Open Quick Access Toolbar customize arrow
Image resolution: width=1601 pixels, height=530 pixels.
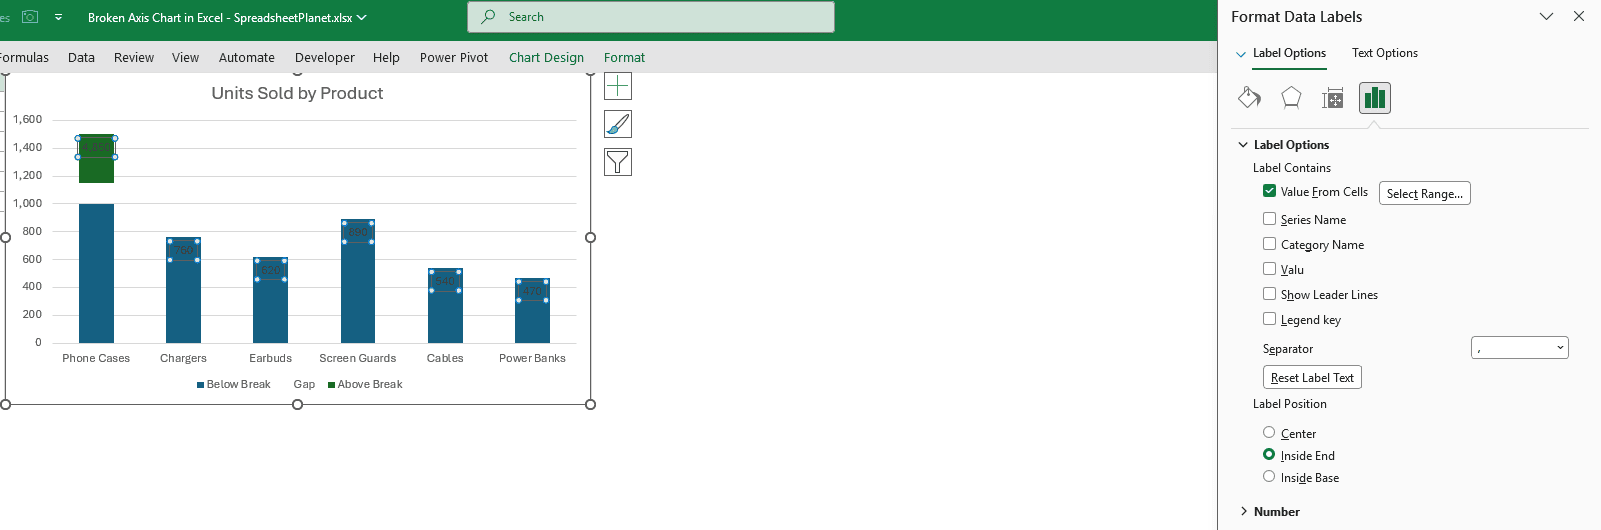tap(59, 17)
